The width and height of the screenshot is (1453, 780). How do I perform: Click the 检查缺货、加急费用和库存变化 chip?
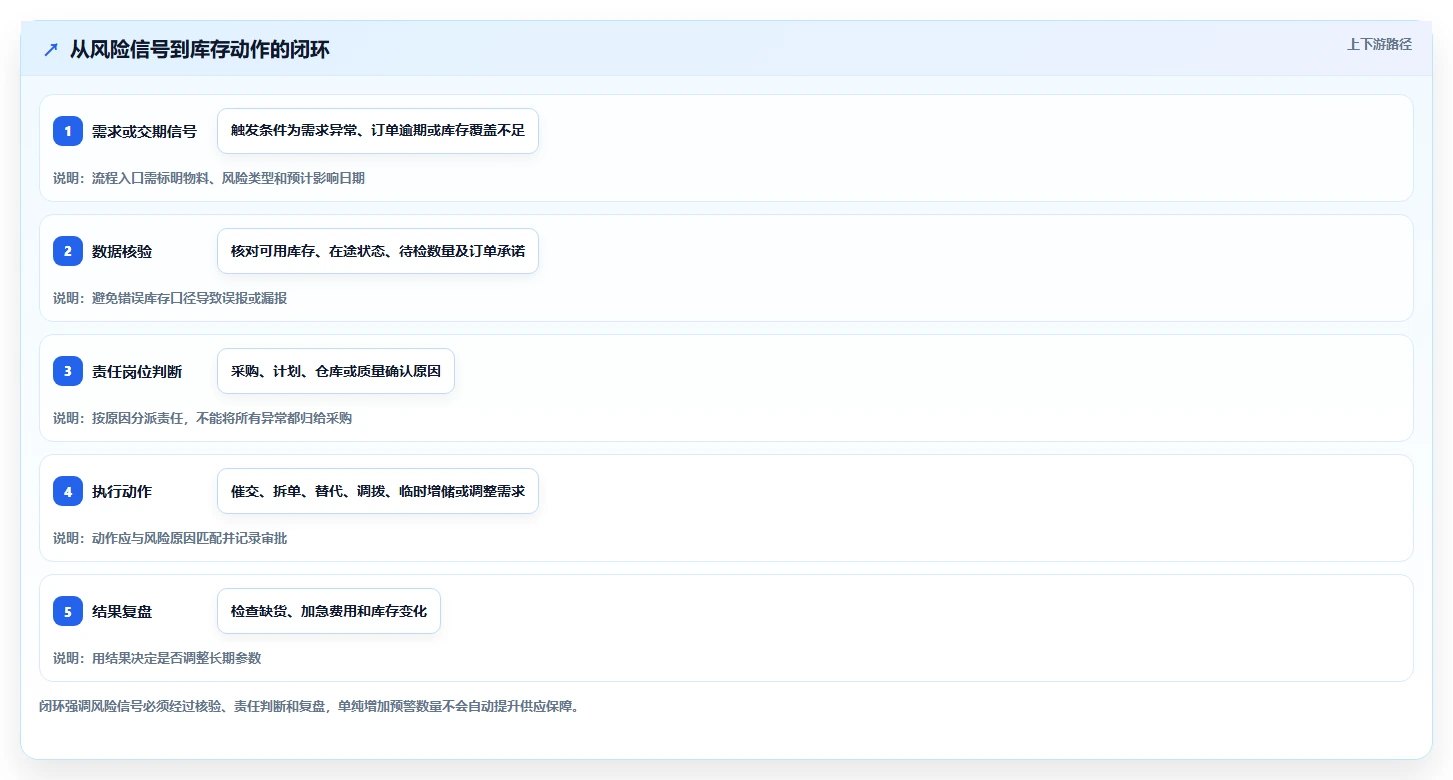click(329, 611)
